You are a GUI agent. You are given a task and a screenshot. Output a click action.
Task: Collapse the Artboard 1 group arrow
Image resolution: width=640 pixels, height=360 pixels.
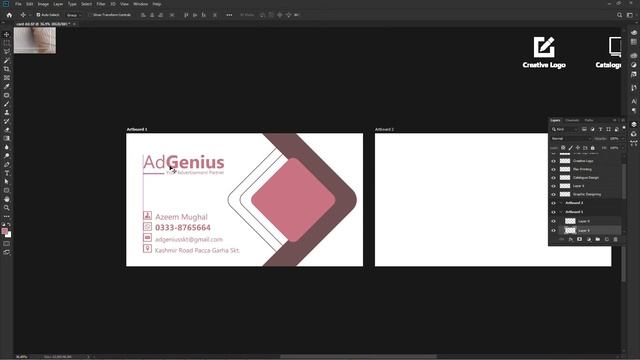coord(562,212)
